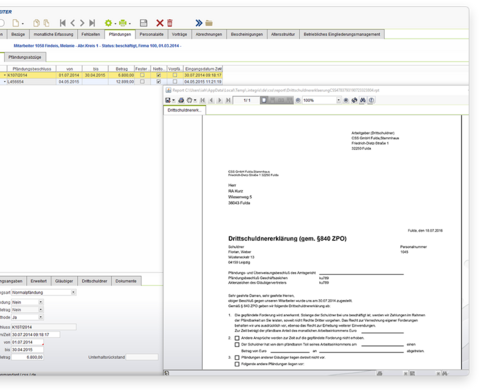Open dropdown arrow beside green gear

coord(115,24)
